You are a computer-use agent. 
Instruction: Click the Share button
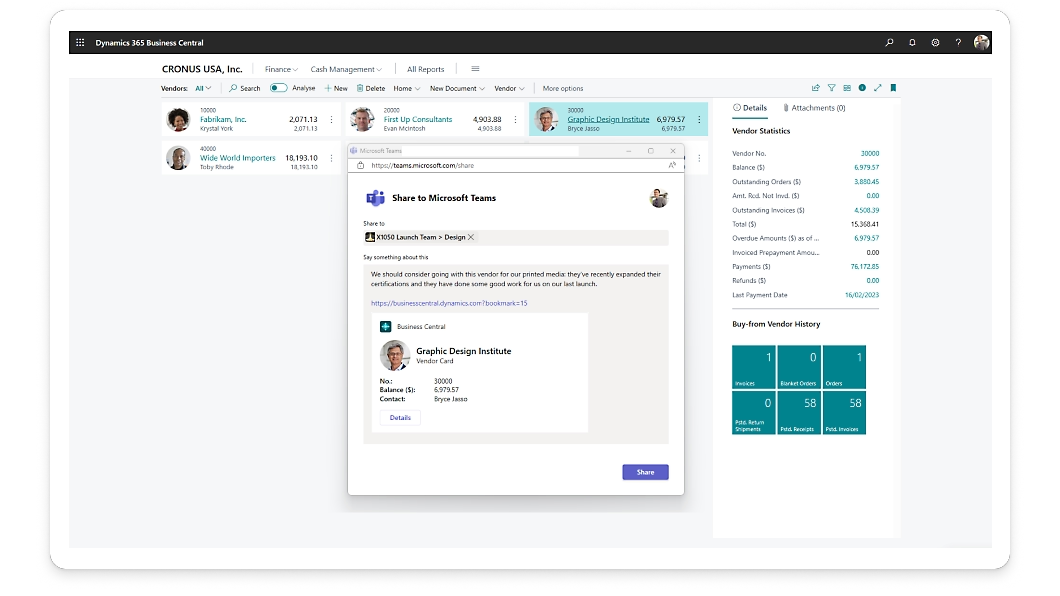click(646, 472)
